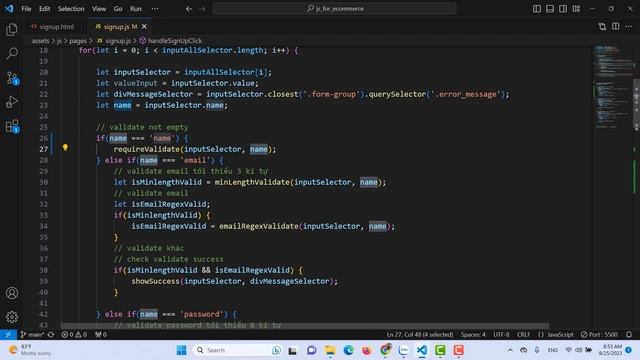Image resolution: width=640 pixels, height=360 pixels.
Task: Open File Explorer from the taskbar
Action: 330,350
